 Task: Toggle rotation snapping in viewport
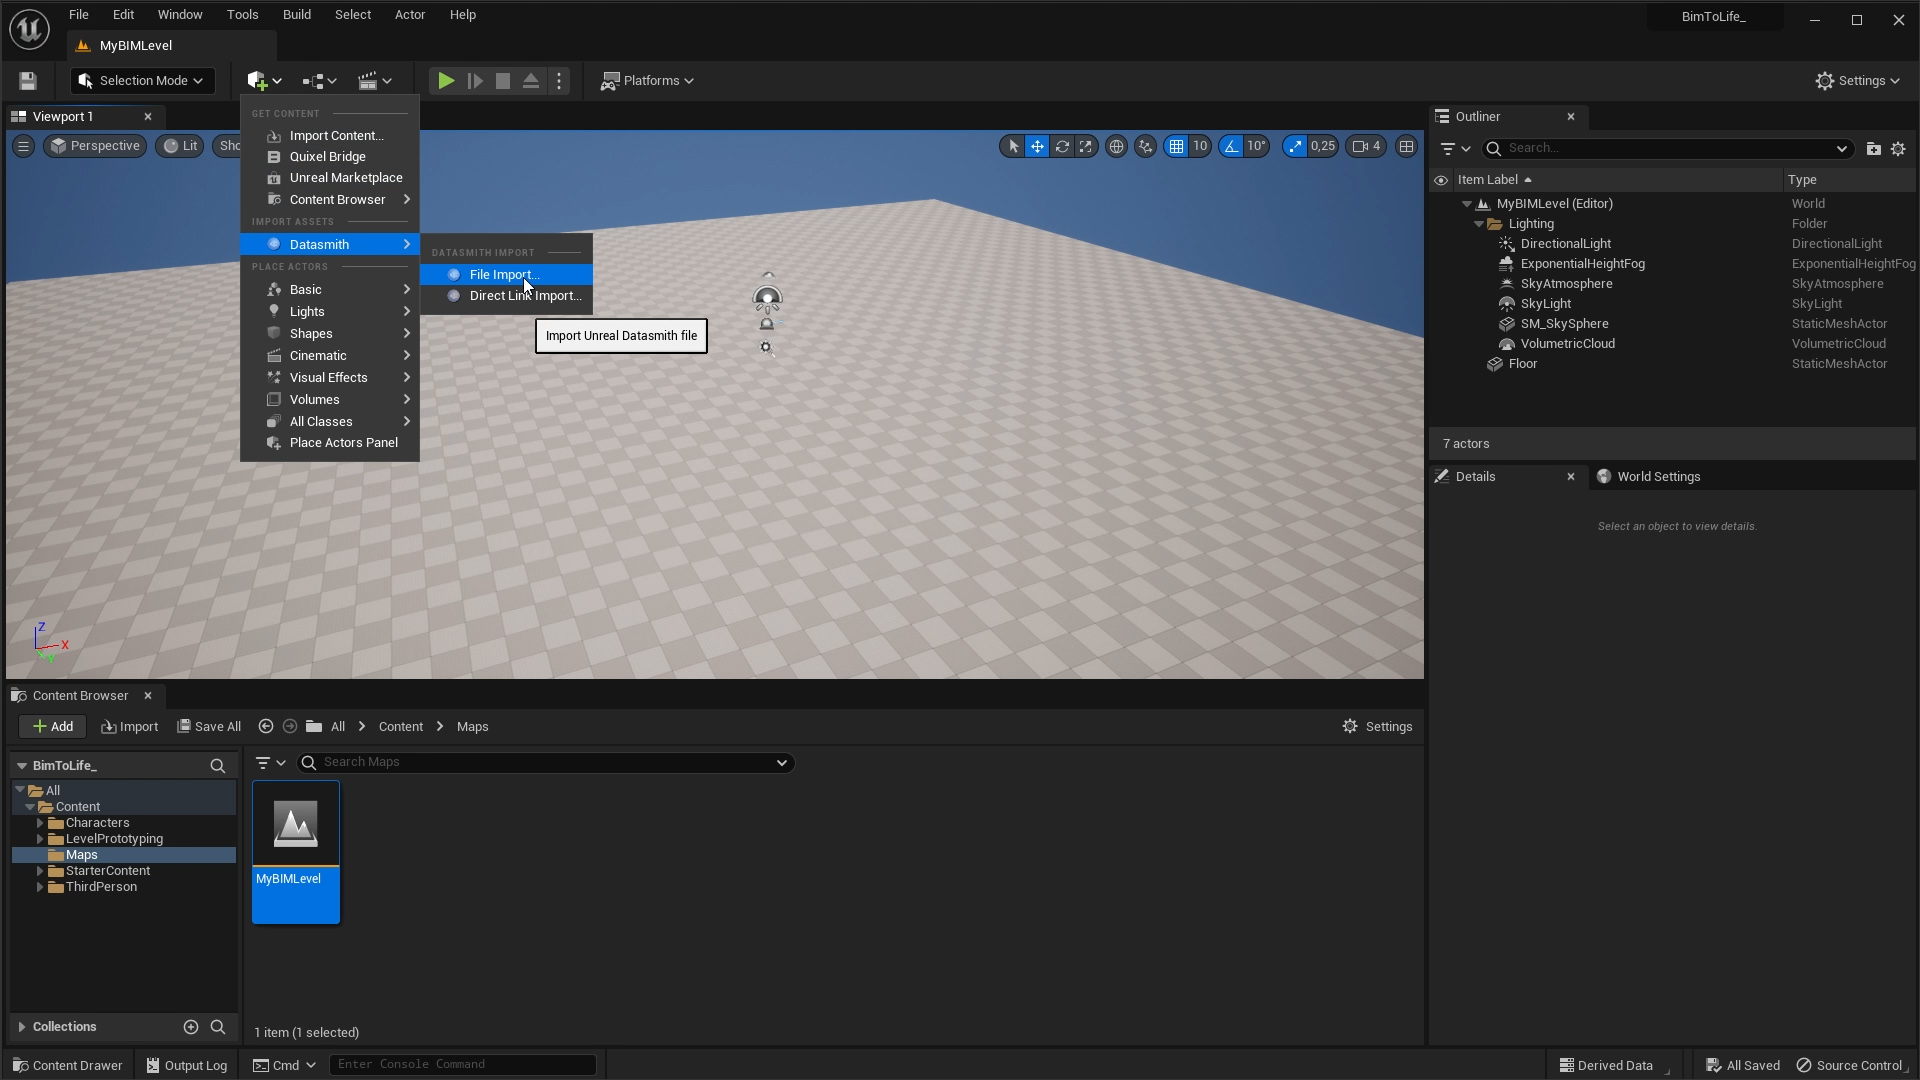click(x=1231, y=146)
